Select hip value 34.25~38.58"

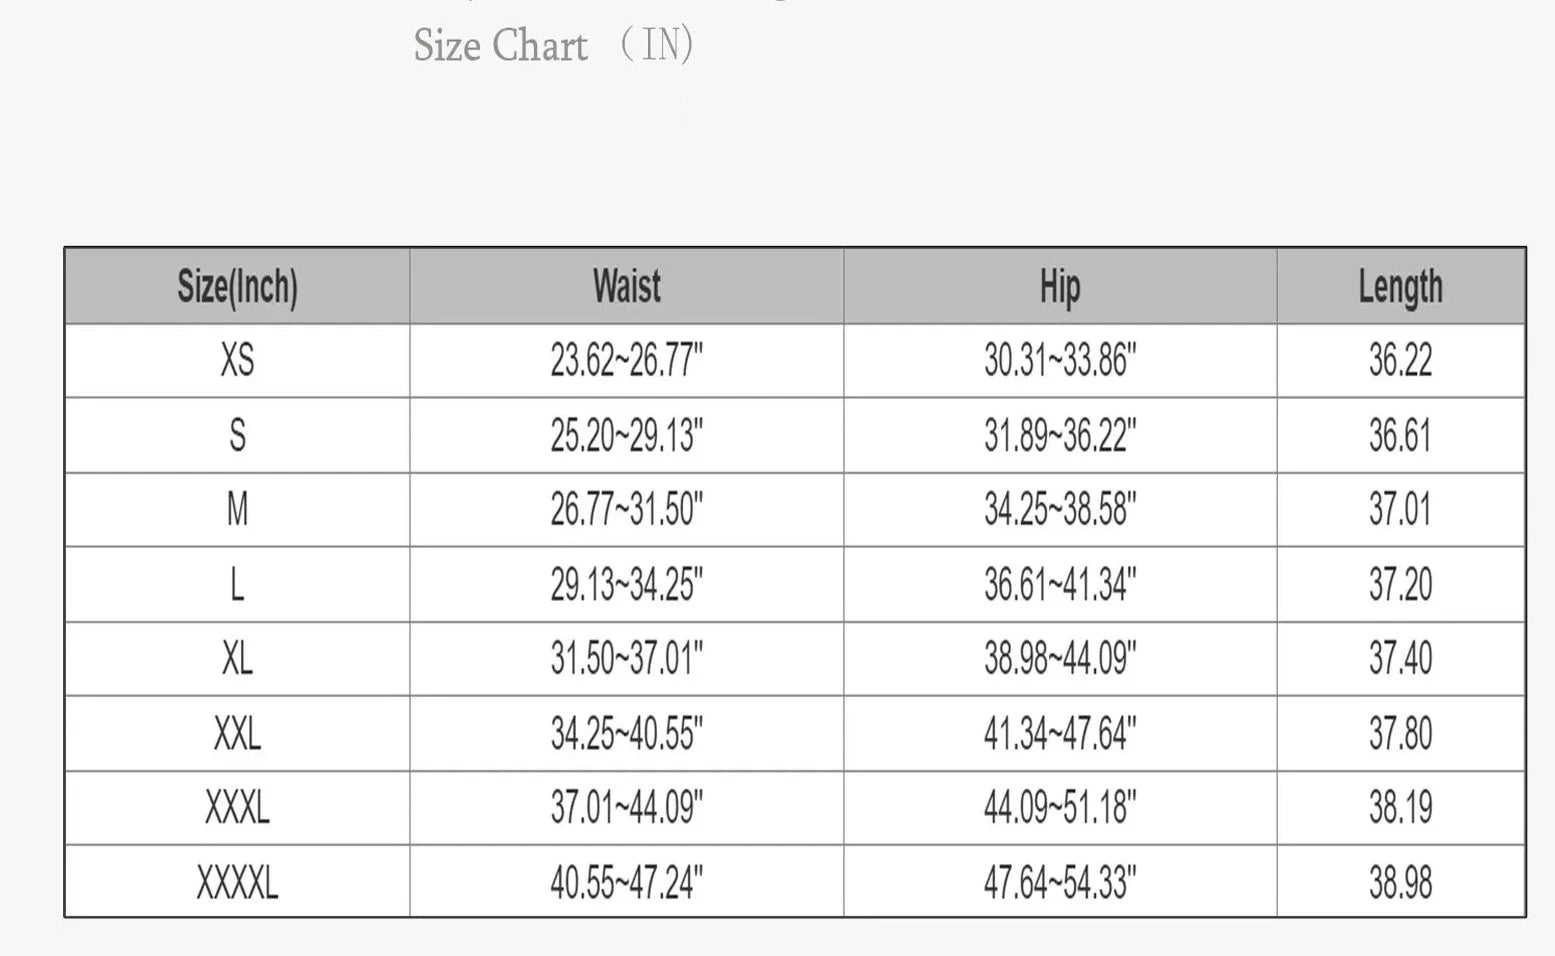click(1060, 509)
